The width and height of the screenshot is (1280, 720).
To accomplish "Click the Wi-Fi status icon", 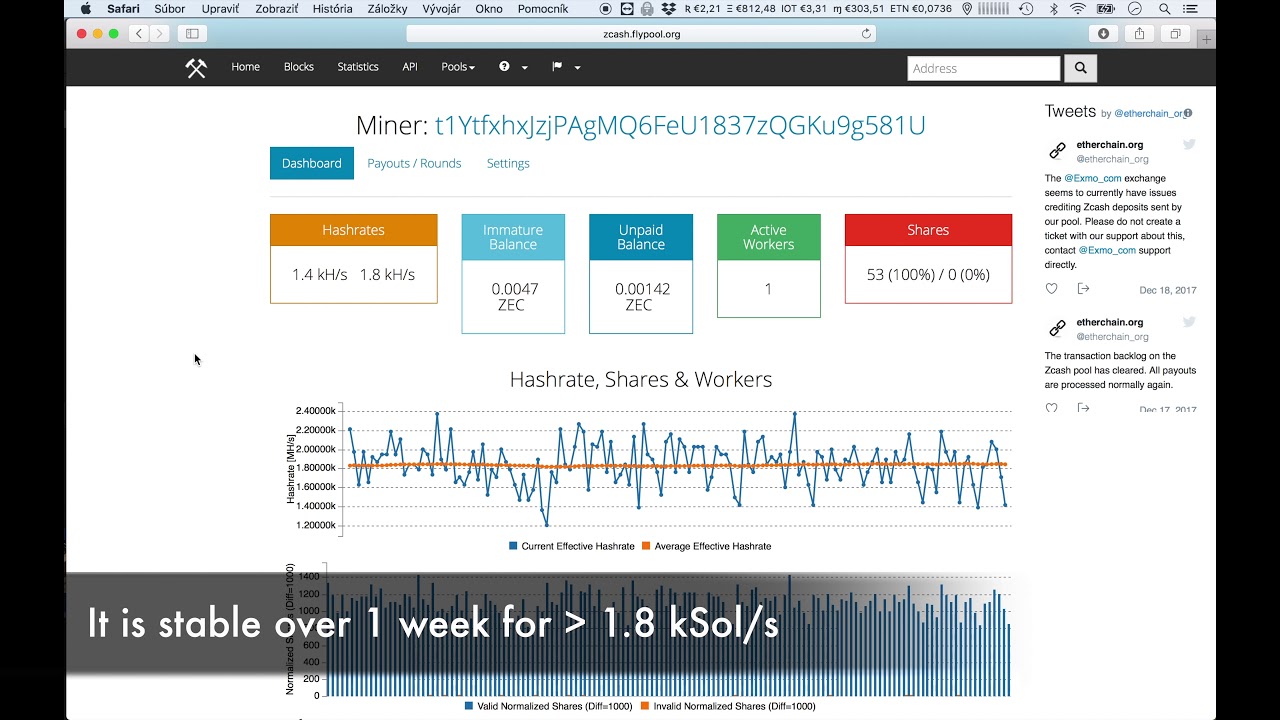I will [1078, 9].
